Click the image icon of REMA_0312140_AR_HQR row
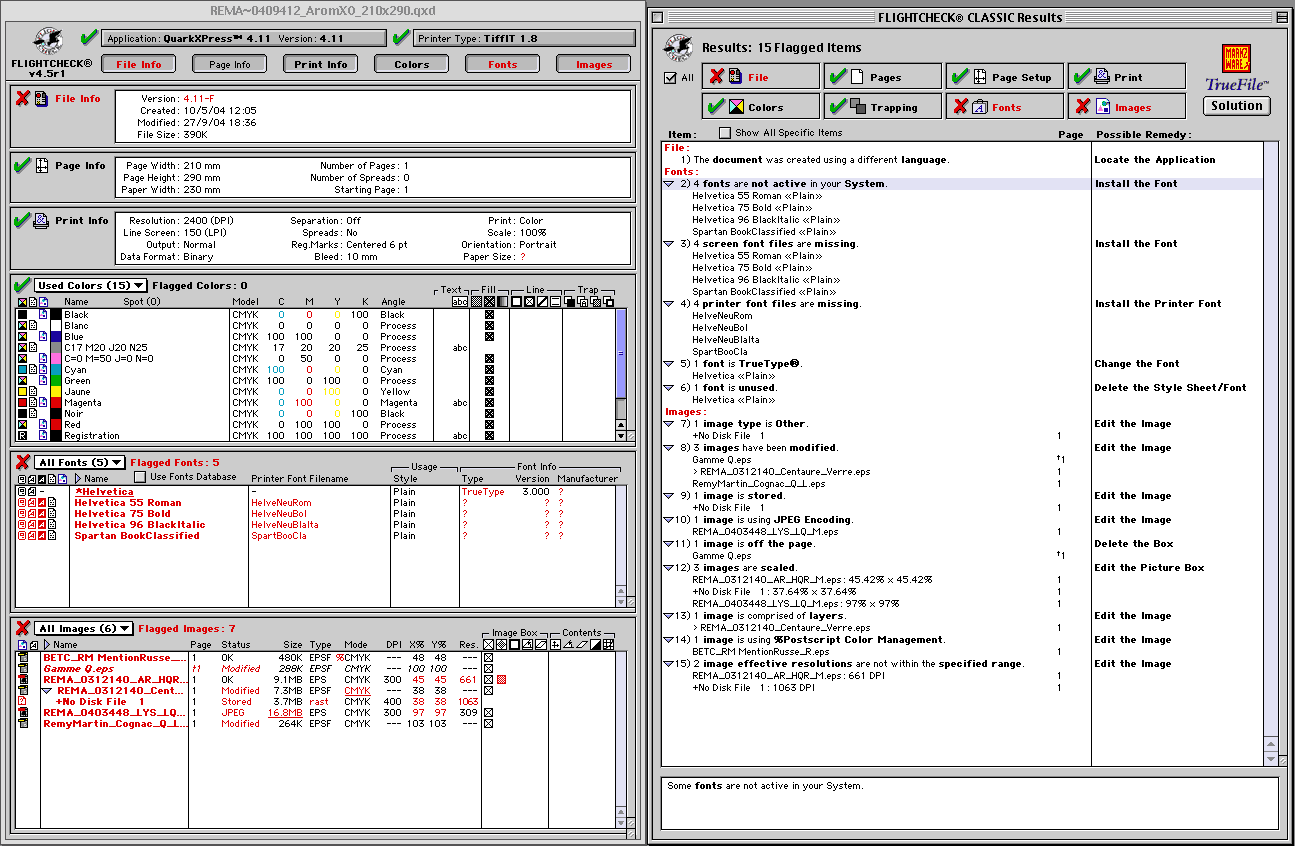Image resolution: width=1295 pixels, height=846 pixels. tap(22, 680)
